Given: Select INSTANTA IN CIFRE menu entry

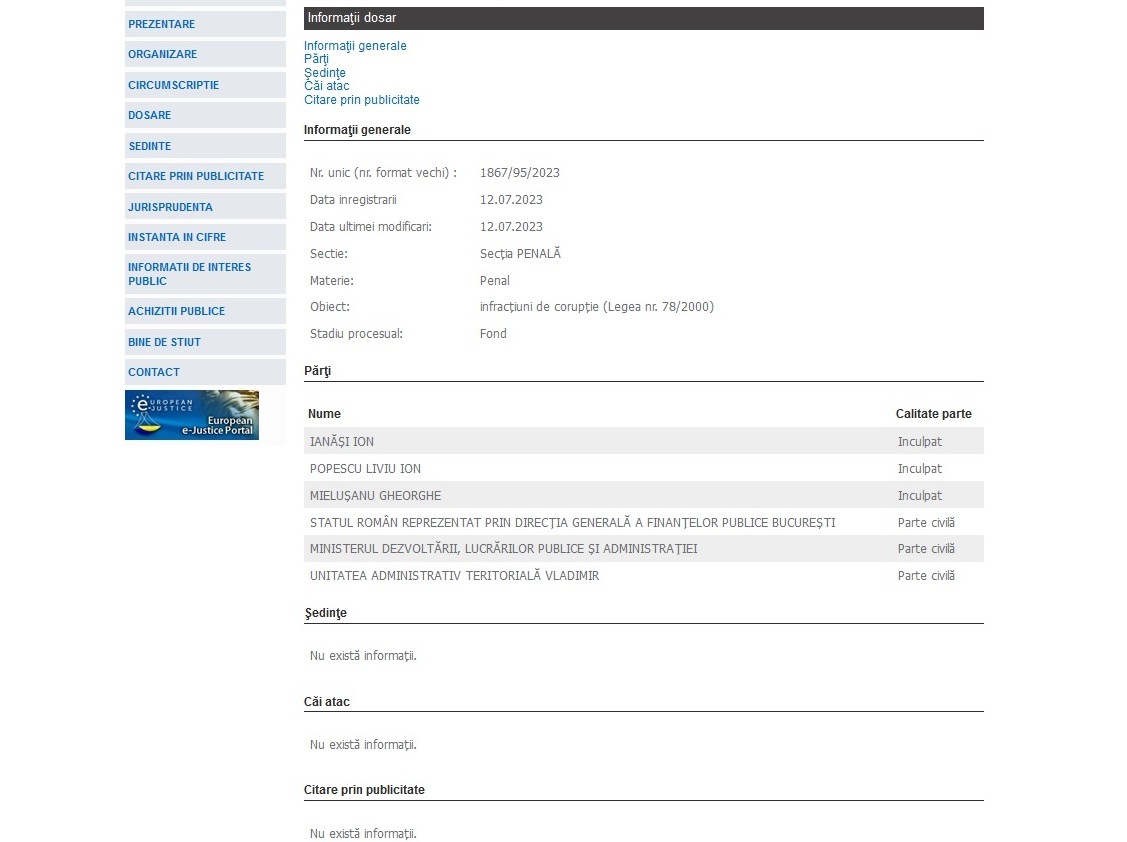Looking at the screenshot, I should (x=177, y=237).
